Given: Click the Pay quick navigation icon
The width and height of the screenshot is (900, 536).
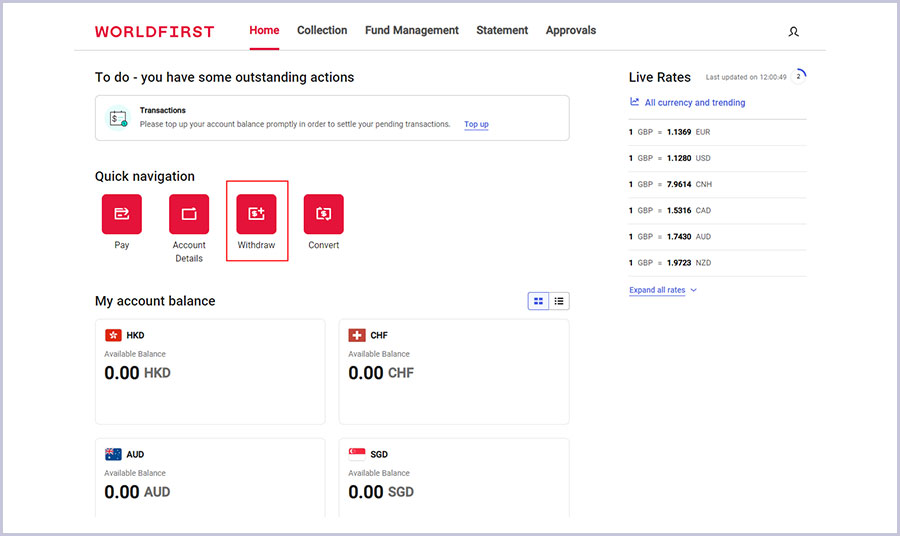Looking at the screenshot, I should click(122, 214).
